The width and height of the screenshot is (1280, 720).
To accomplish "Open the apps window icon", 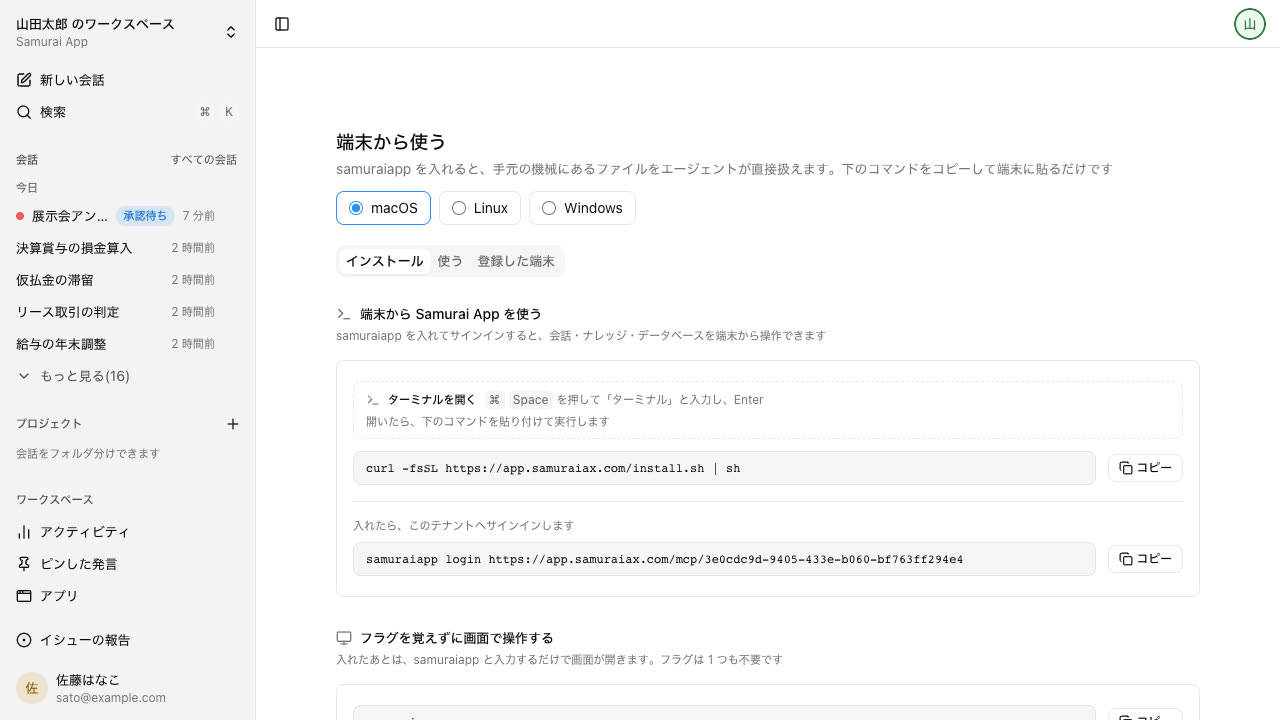I will click(x=24, y=596).
